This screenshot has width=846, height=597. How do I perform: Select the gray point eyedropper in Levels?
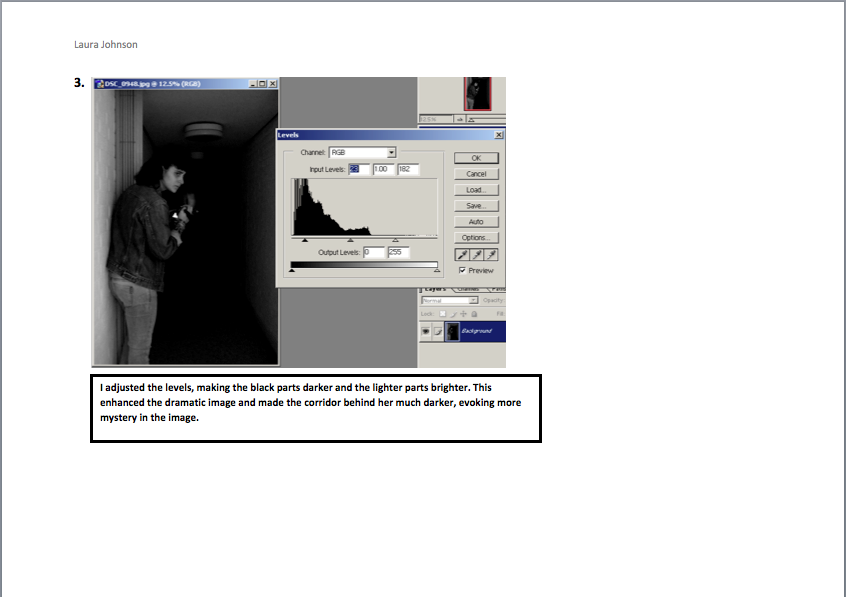[x=477, y=255]
